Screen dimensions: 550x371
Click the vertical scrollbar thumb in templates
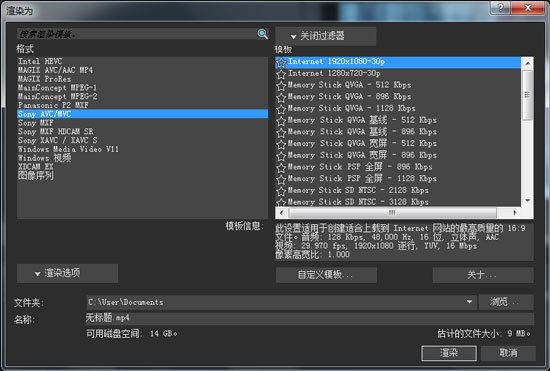[x=527, y=95]
